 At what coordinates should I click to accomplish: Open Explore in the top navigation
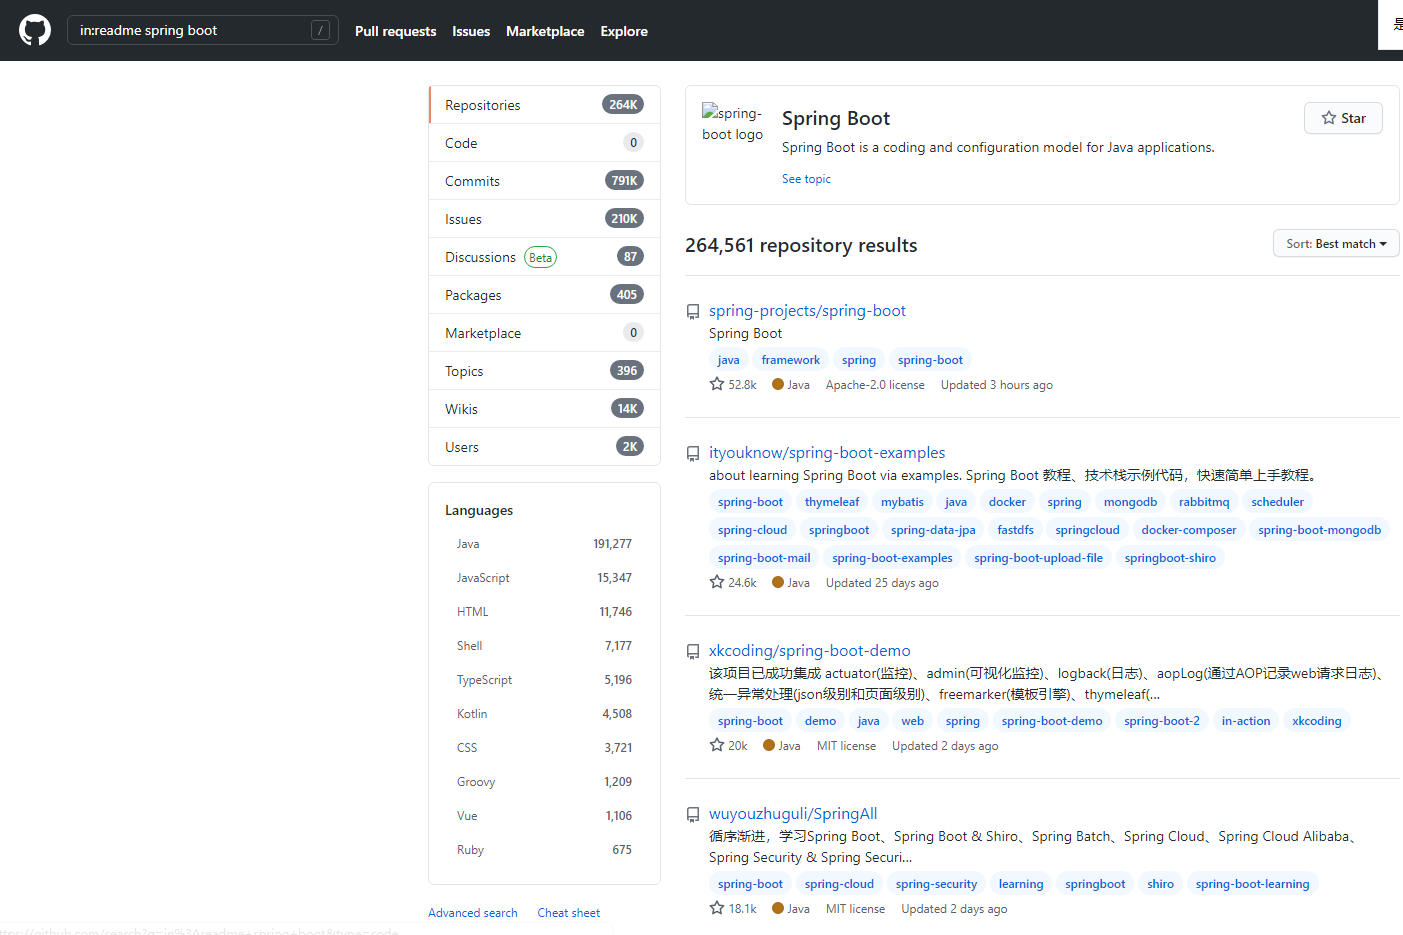[x=624, y=31]
